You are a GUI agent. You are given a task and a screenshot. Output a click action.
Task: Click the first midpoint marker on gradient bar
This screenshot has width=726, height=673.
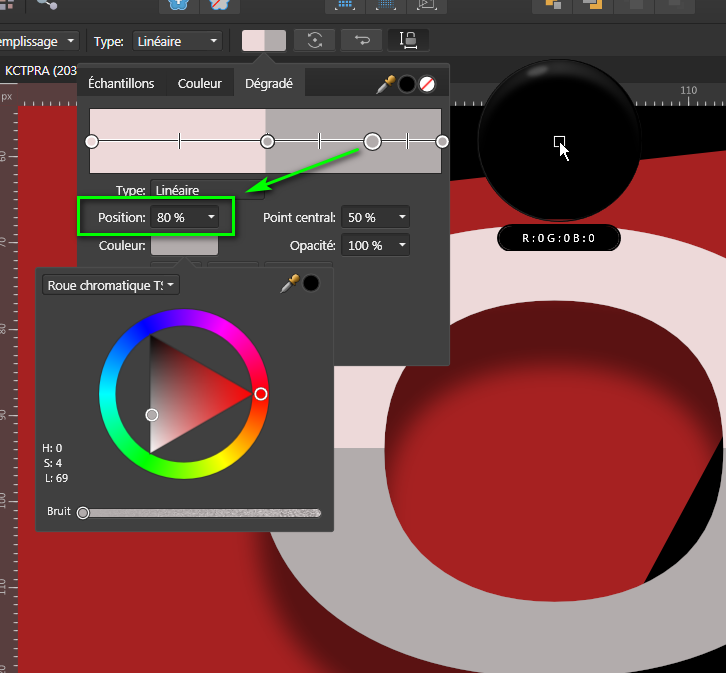pos(180,141)
